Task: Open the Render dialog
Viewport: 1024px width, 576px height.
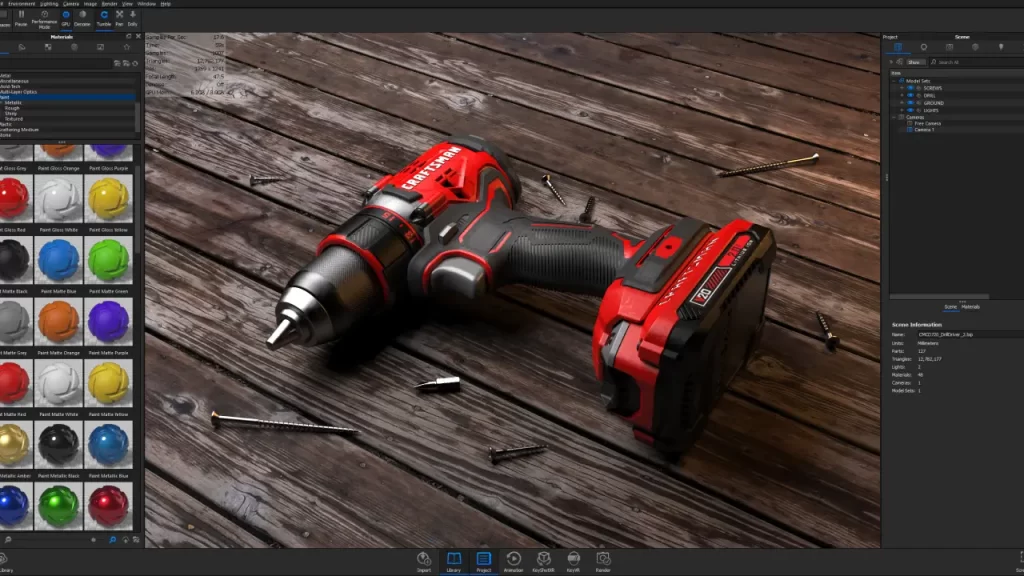Action: [x=603, y=562]
